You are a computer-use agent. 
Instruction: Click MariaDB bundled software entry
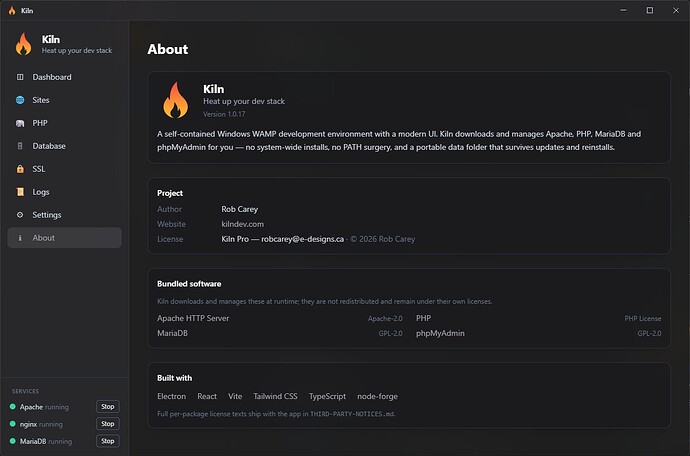coord(172,333)
